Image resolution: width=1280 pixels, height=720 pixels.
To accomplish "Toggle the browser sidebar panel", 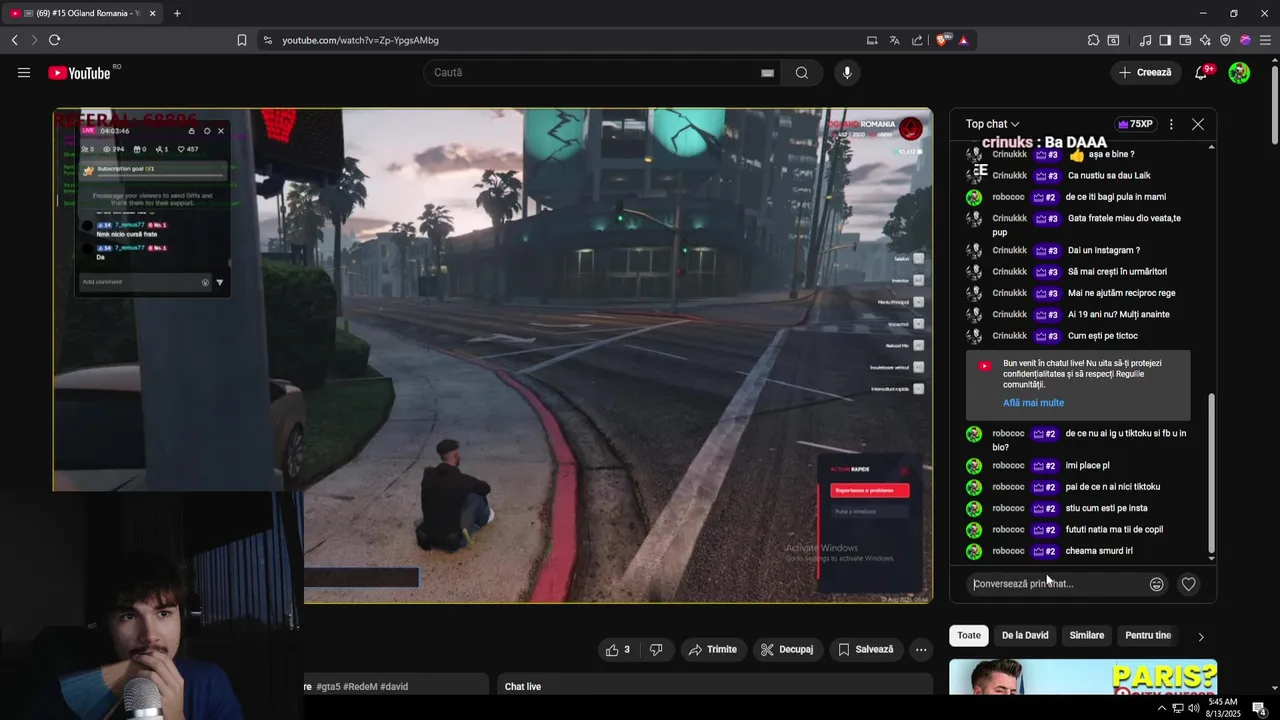I will [1165, 40].
